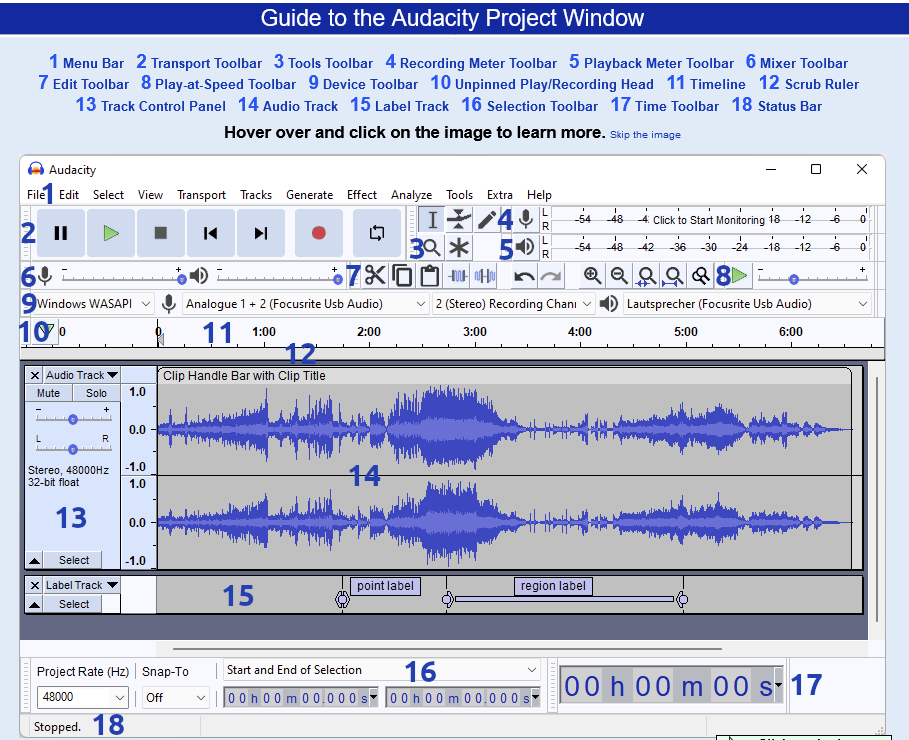Open the Tracks menu
The image size is (909, 740).
pos(256,195)
